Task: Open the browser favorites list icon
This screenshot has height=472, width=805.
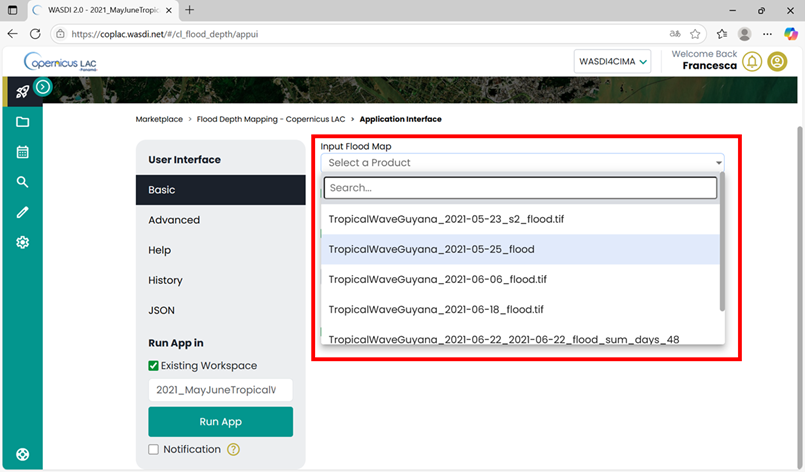Action: click(722, 34)
